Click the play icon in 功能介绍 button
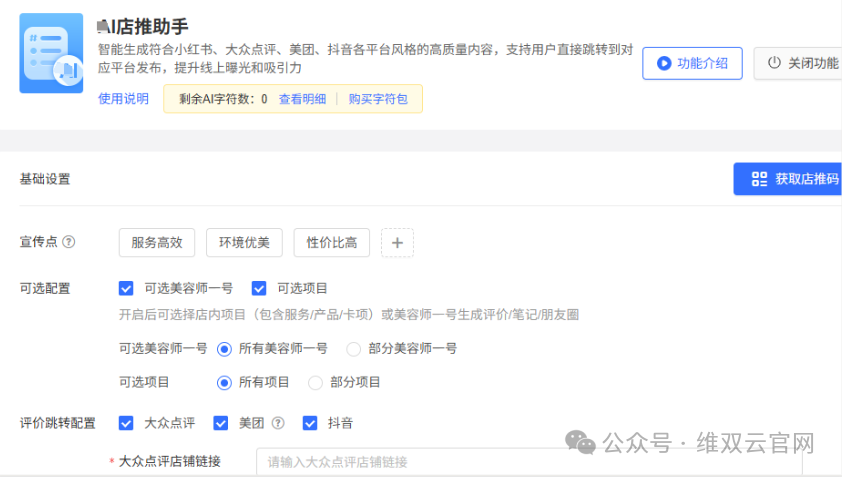 664,63
